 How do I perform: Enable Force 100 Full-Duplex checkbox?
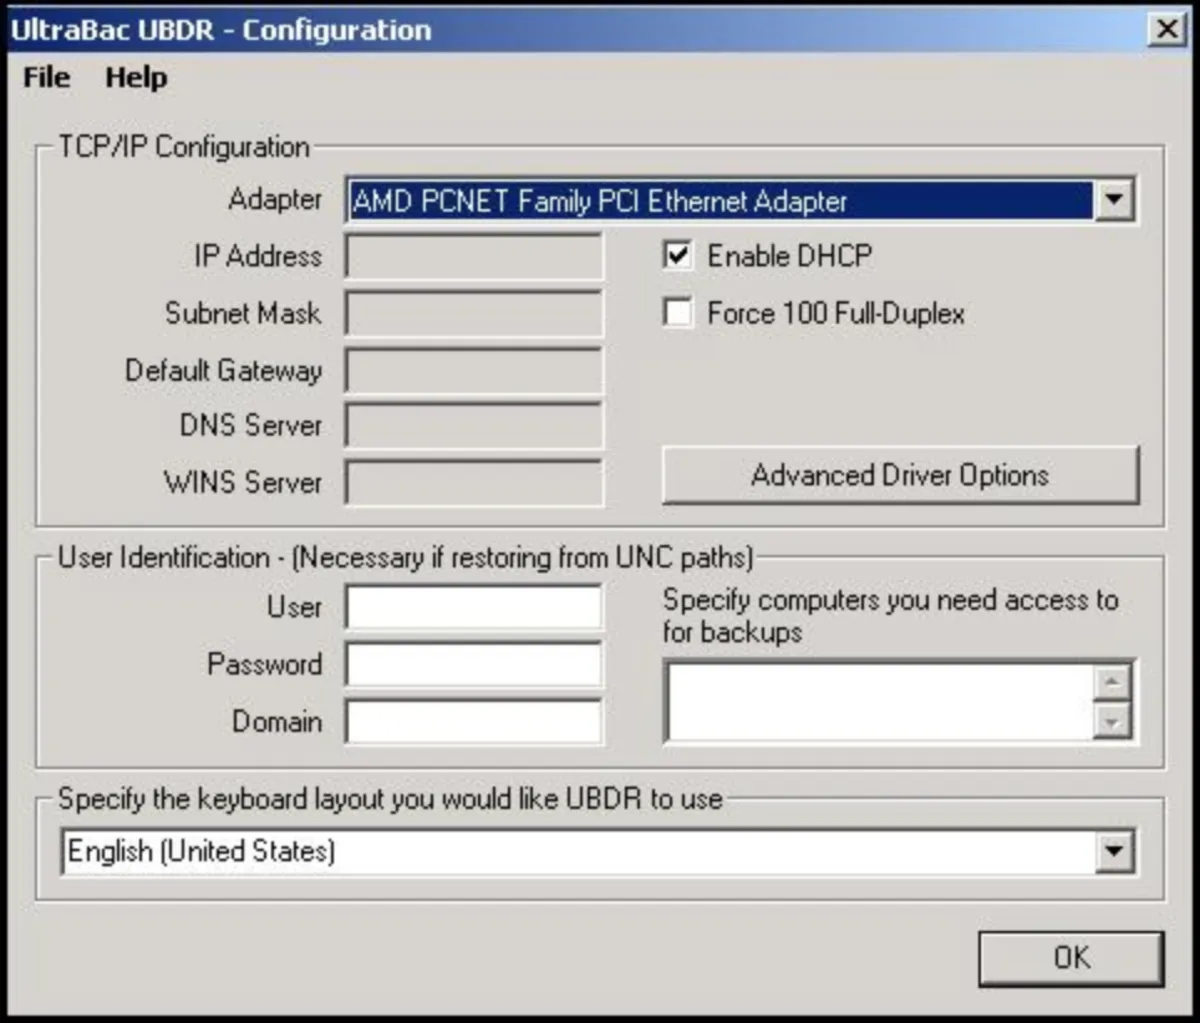tap(678, 313)
